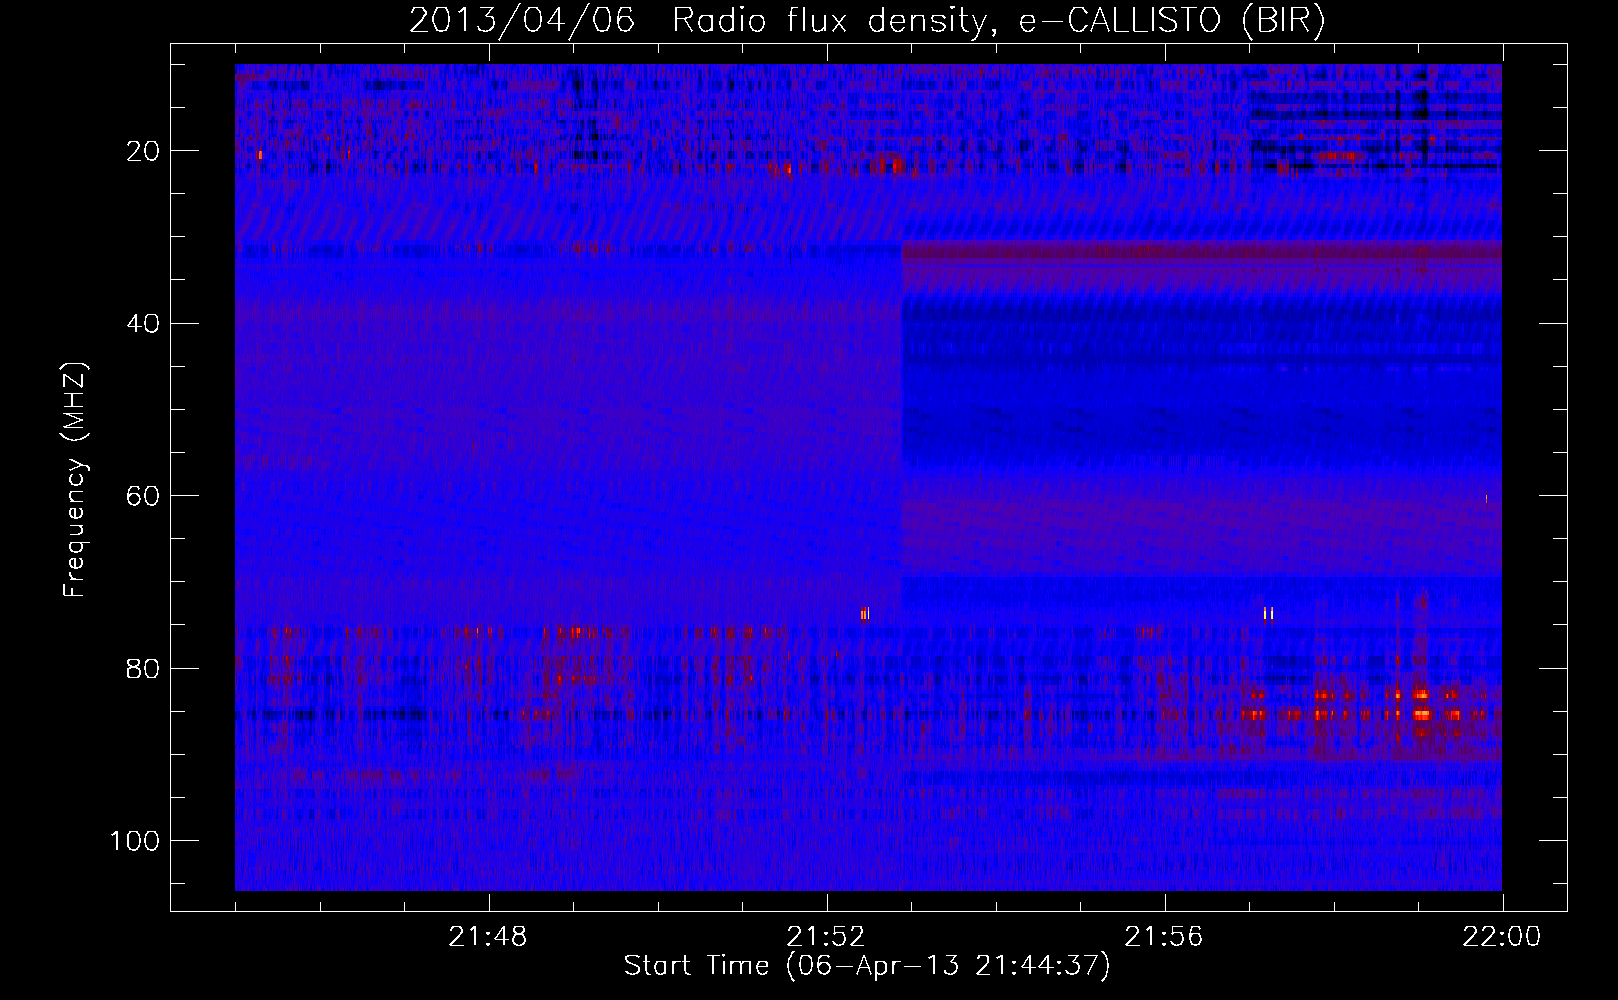Click the 80 MHz frequency tick label

coord(144,668)
